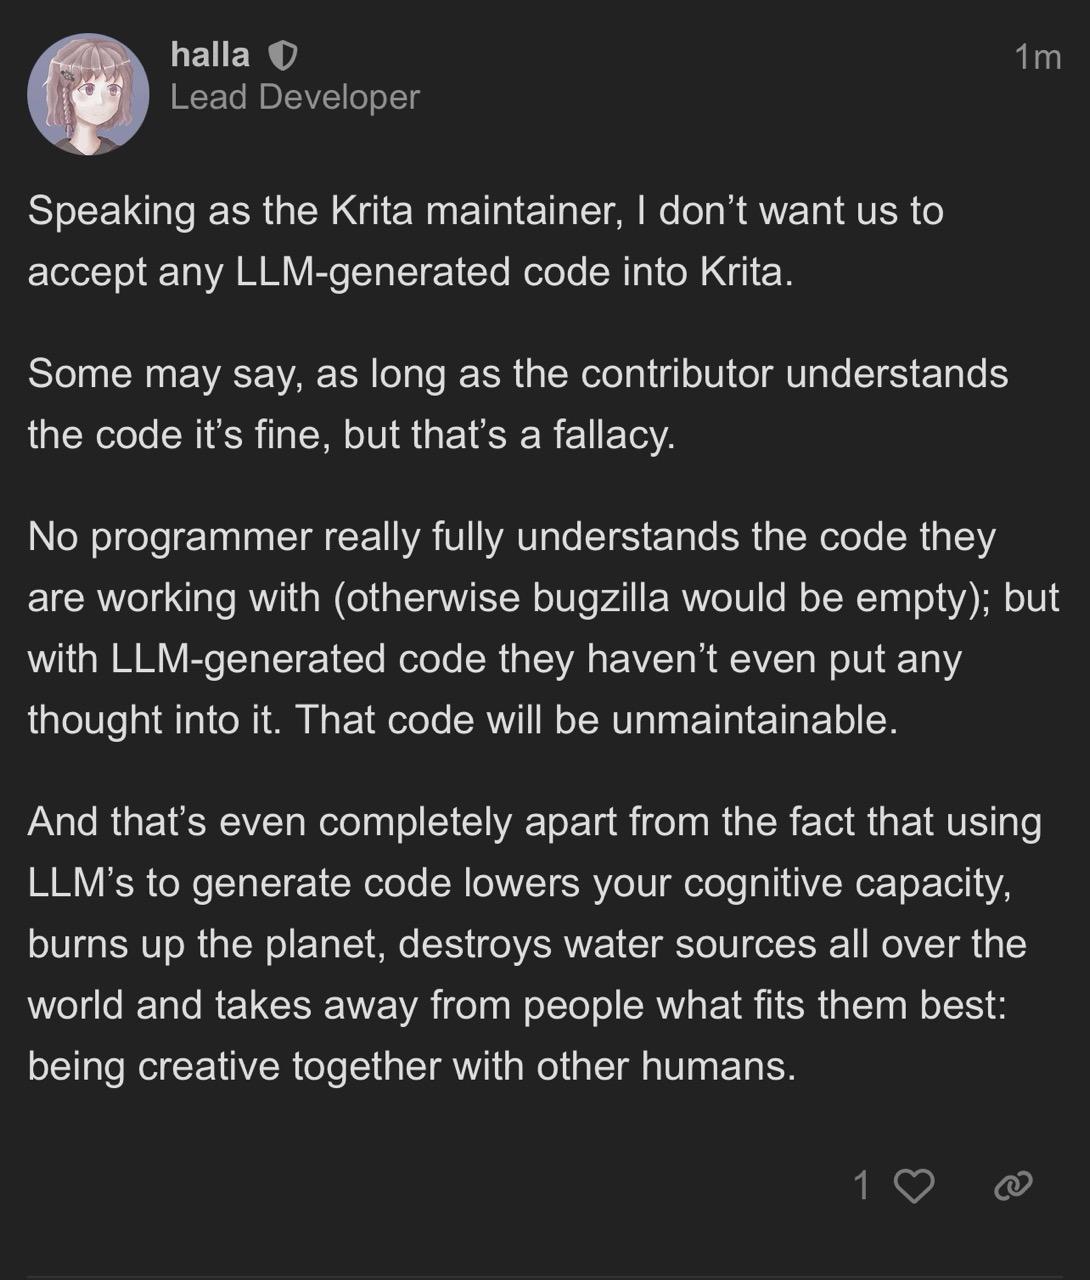
Task: Open halla's profile avatar picture
Action: click(88, 95)
